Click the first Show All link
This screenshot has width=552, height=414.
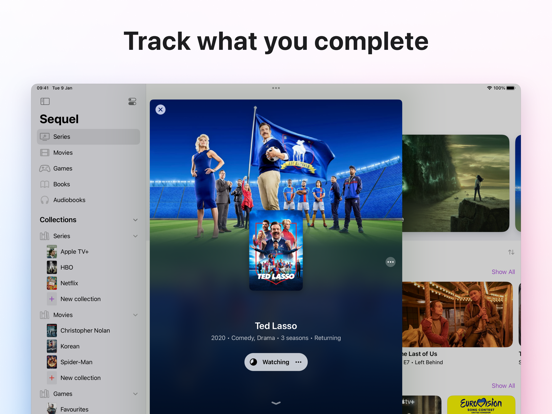click(503, 272)
